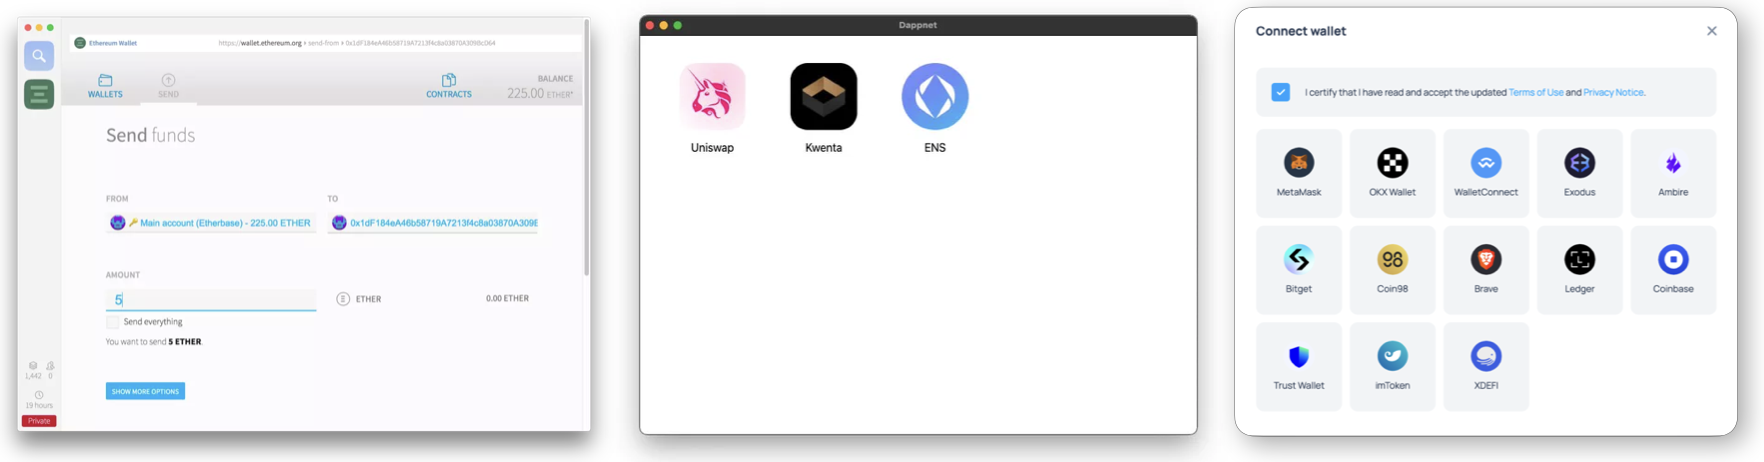Close the Connect wallet dialog
This screenshot has height=462, width=1764.
pyautogui.click(x=1711, y=31)
